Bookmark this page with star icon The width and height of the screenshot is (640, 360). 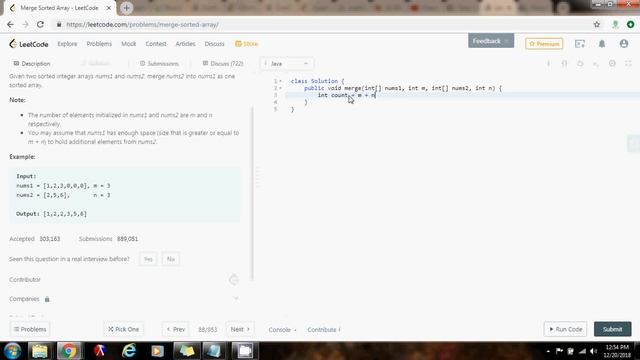597,24
